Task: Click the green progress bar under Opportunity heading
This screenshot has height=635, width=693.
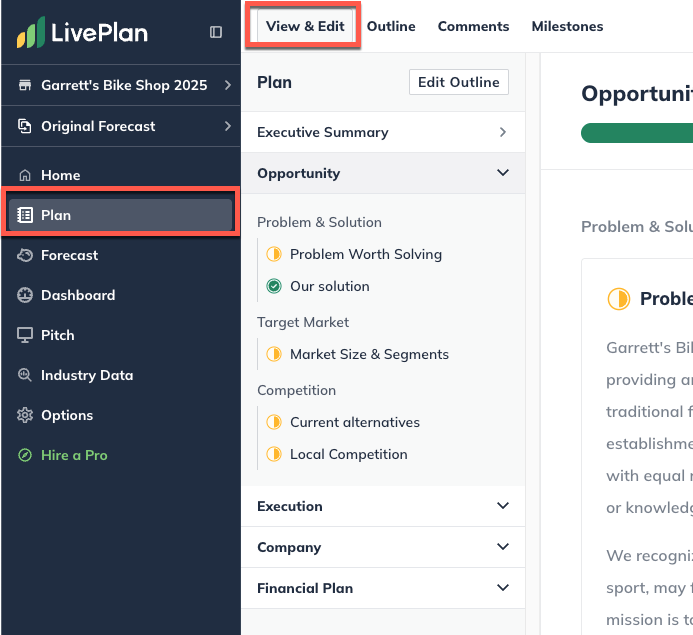Action: click(x=637, y=133)
